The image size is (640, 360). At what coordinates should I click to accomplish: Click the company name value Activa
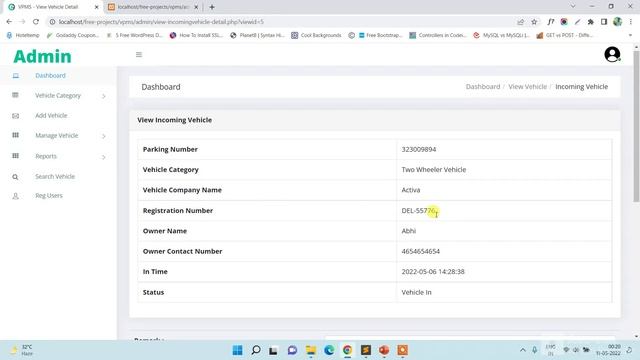point(411,190)
